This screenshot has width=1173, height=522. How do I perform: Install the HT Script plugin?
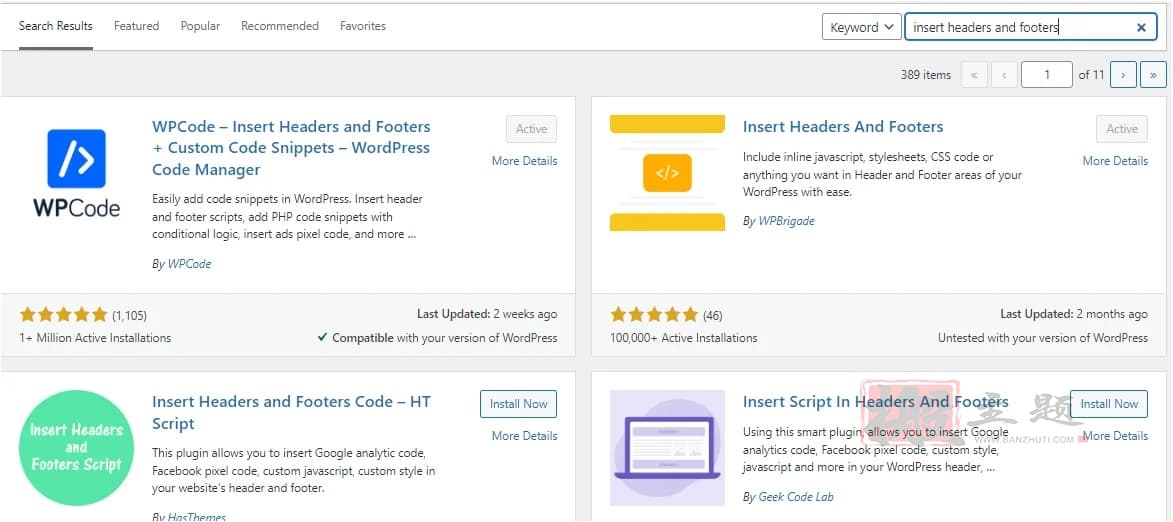518,404
